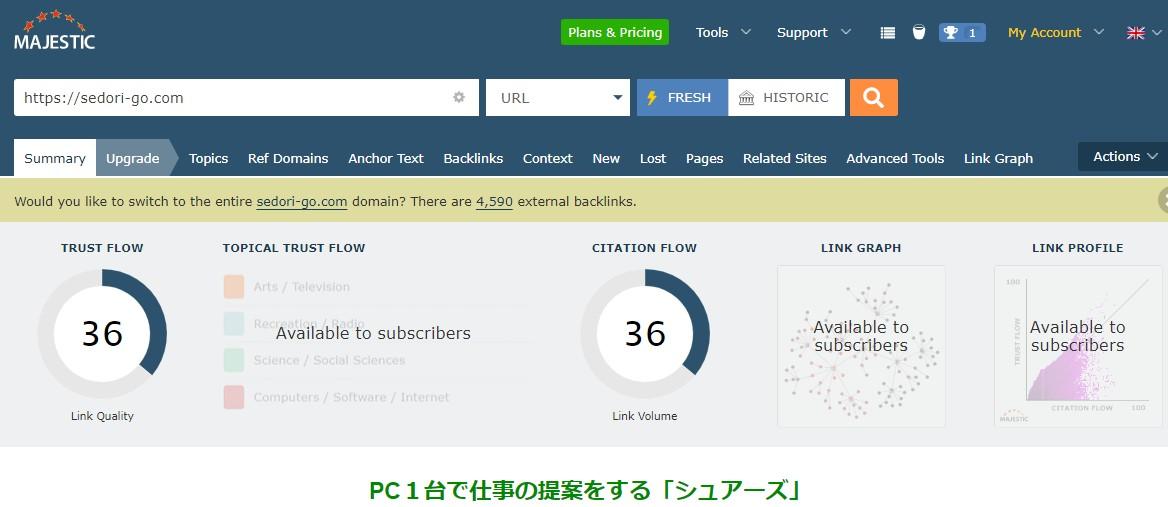Click the bucket icon in header
Screen dimensions: 1168x507
click(x=918, y=33)
